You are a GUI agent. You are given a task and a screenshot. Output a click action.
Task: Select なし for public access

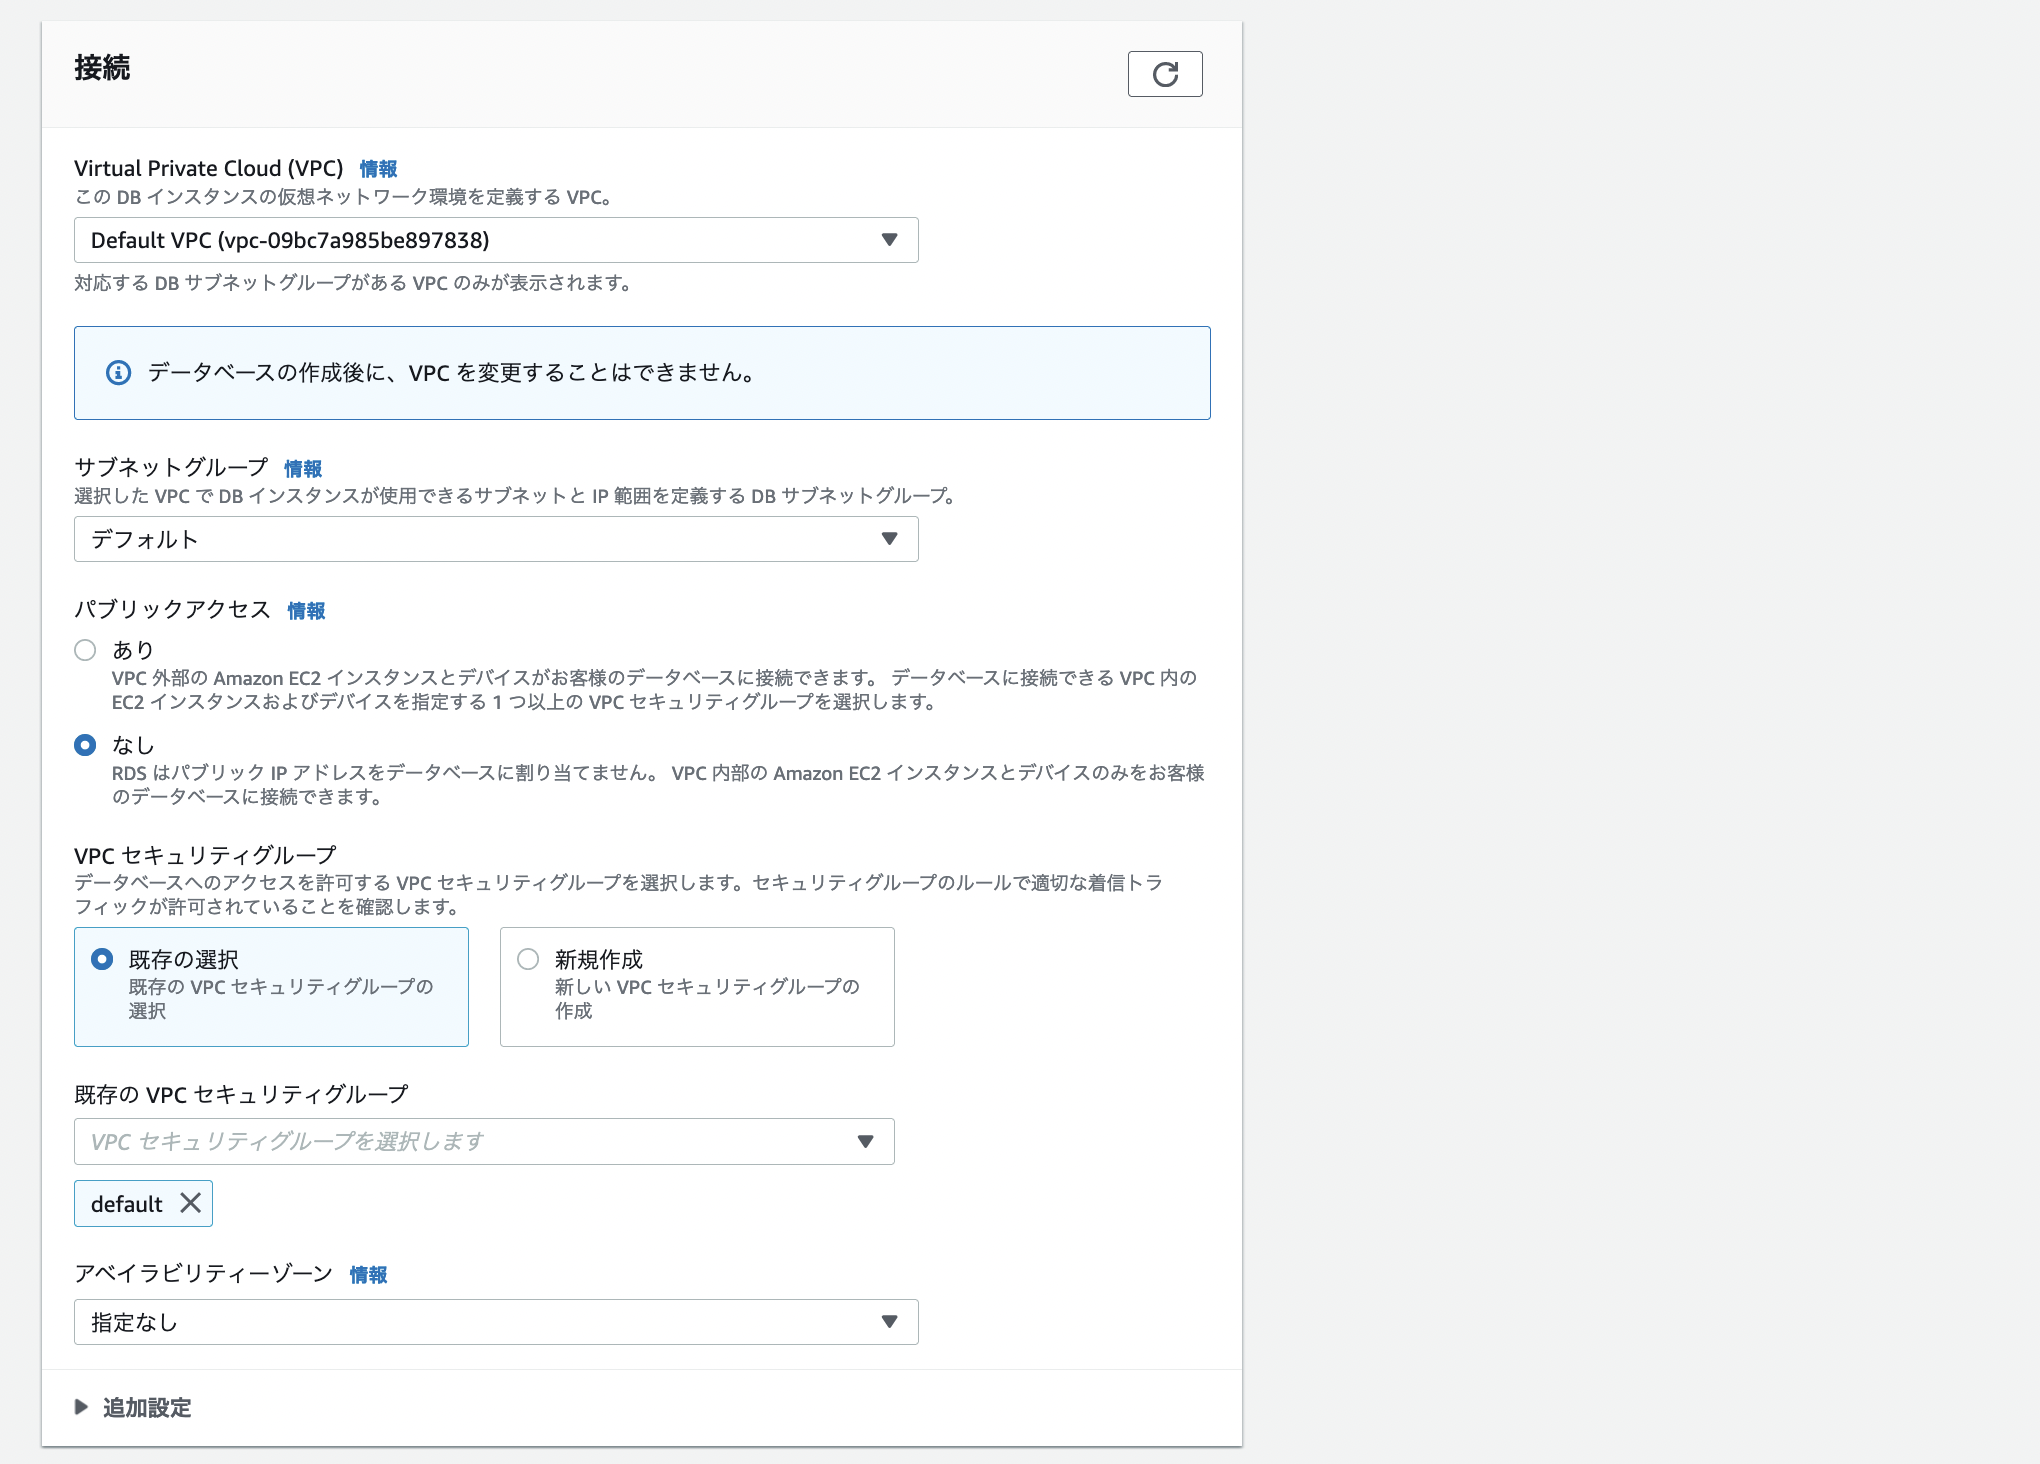pyautogui.click(x=85, y=745)
